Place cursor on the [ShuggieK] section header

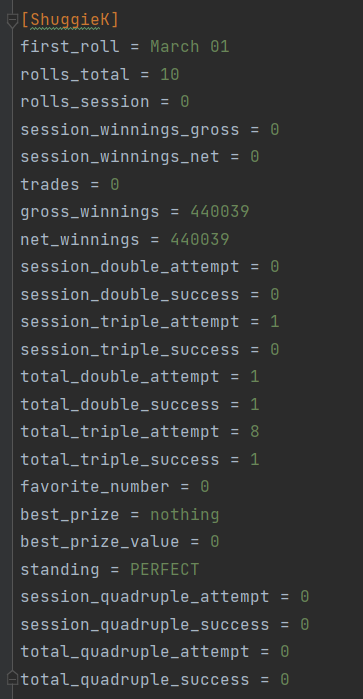click(70, 20)
